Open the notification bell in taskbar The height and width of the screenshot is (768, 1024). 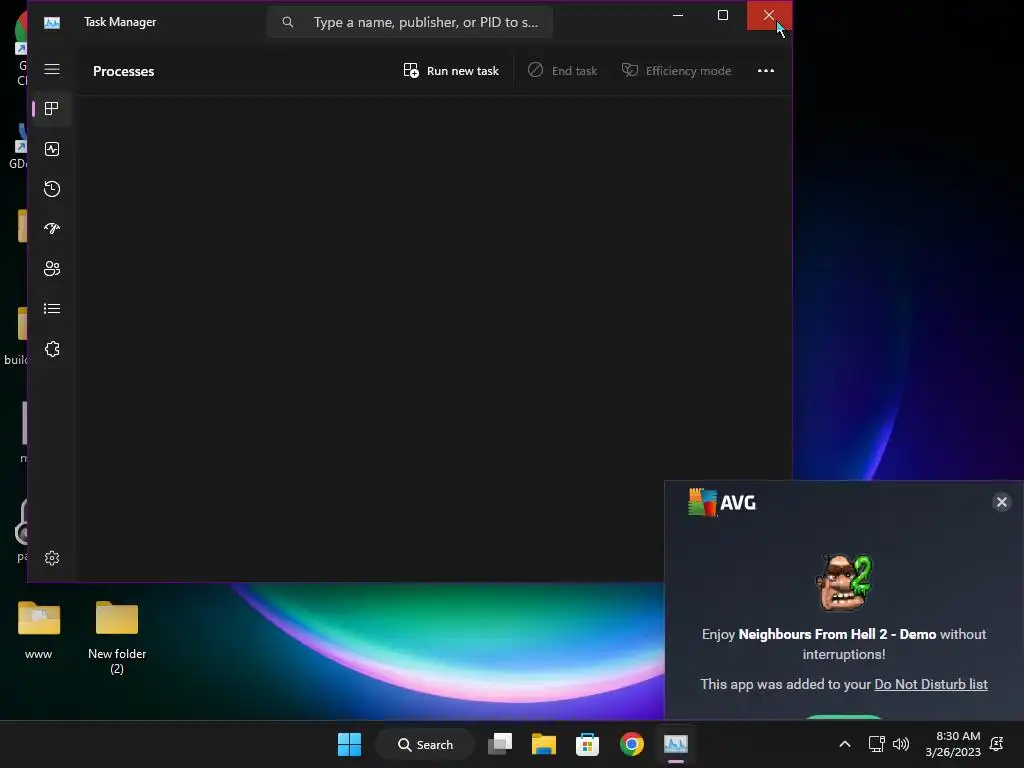coord(997,744)
